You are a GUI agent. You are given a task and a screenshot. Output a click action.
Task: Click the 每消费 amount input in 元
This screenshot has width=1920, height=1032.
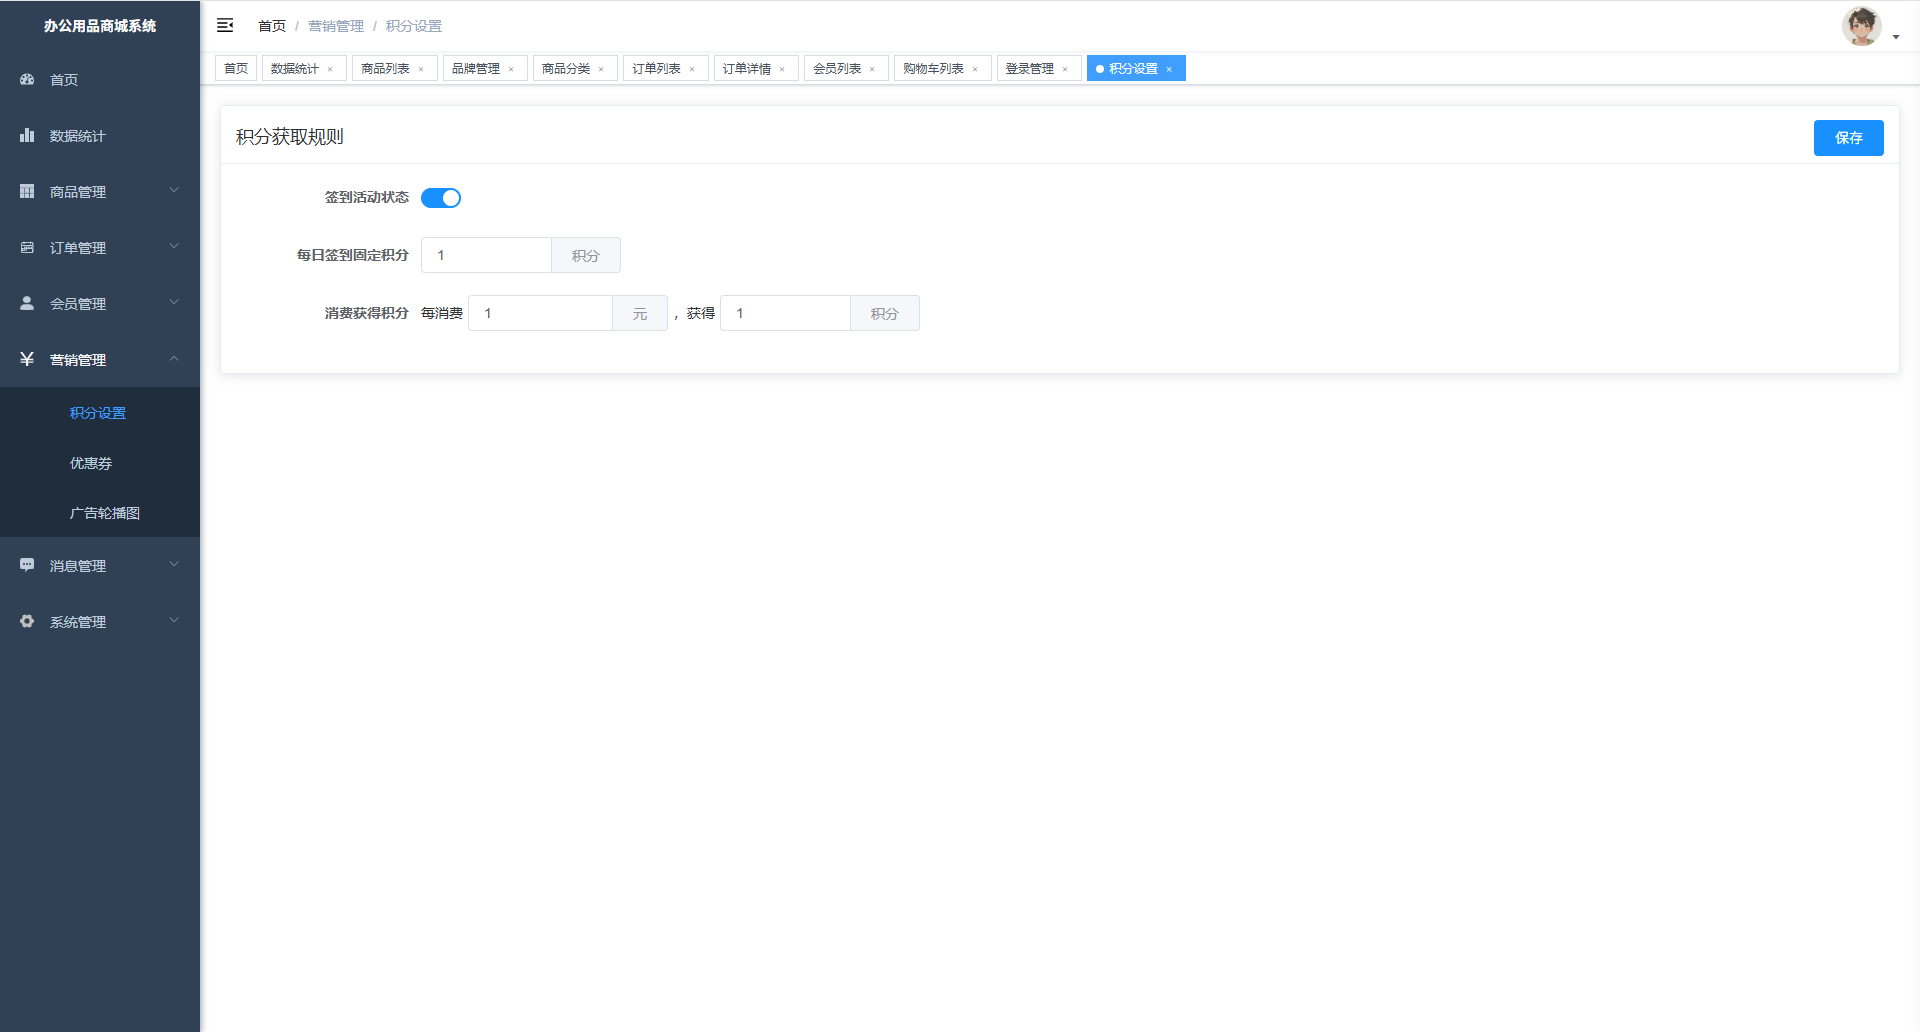(x=540, y=313)
